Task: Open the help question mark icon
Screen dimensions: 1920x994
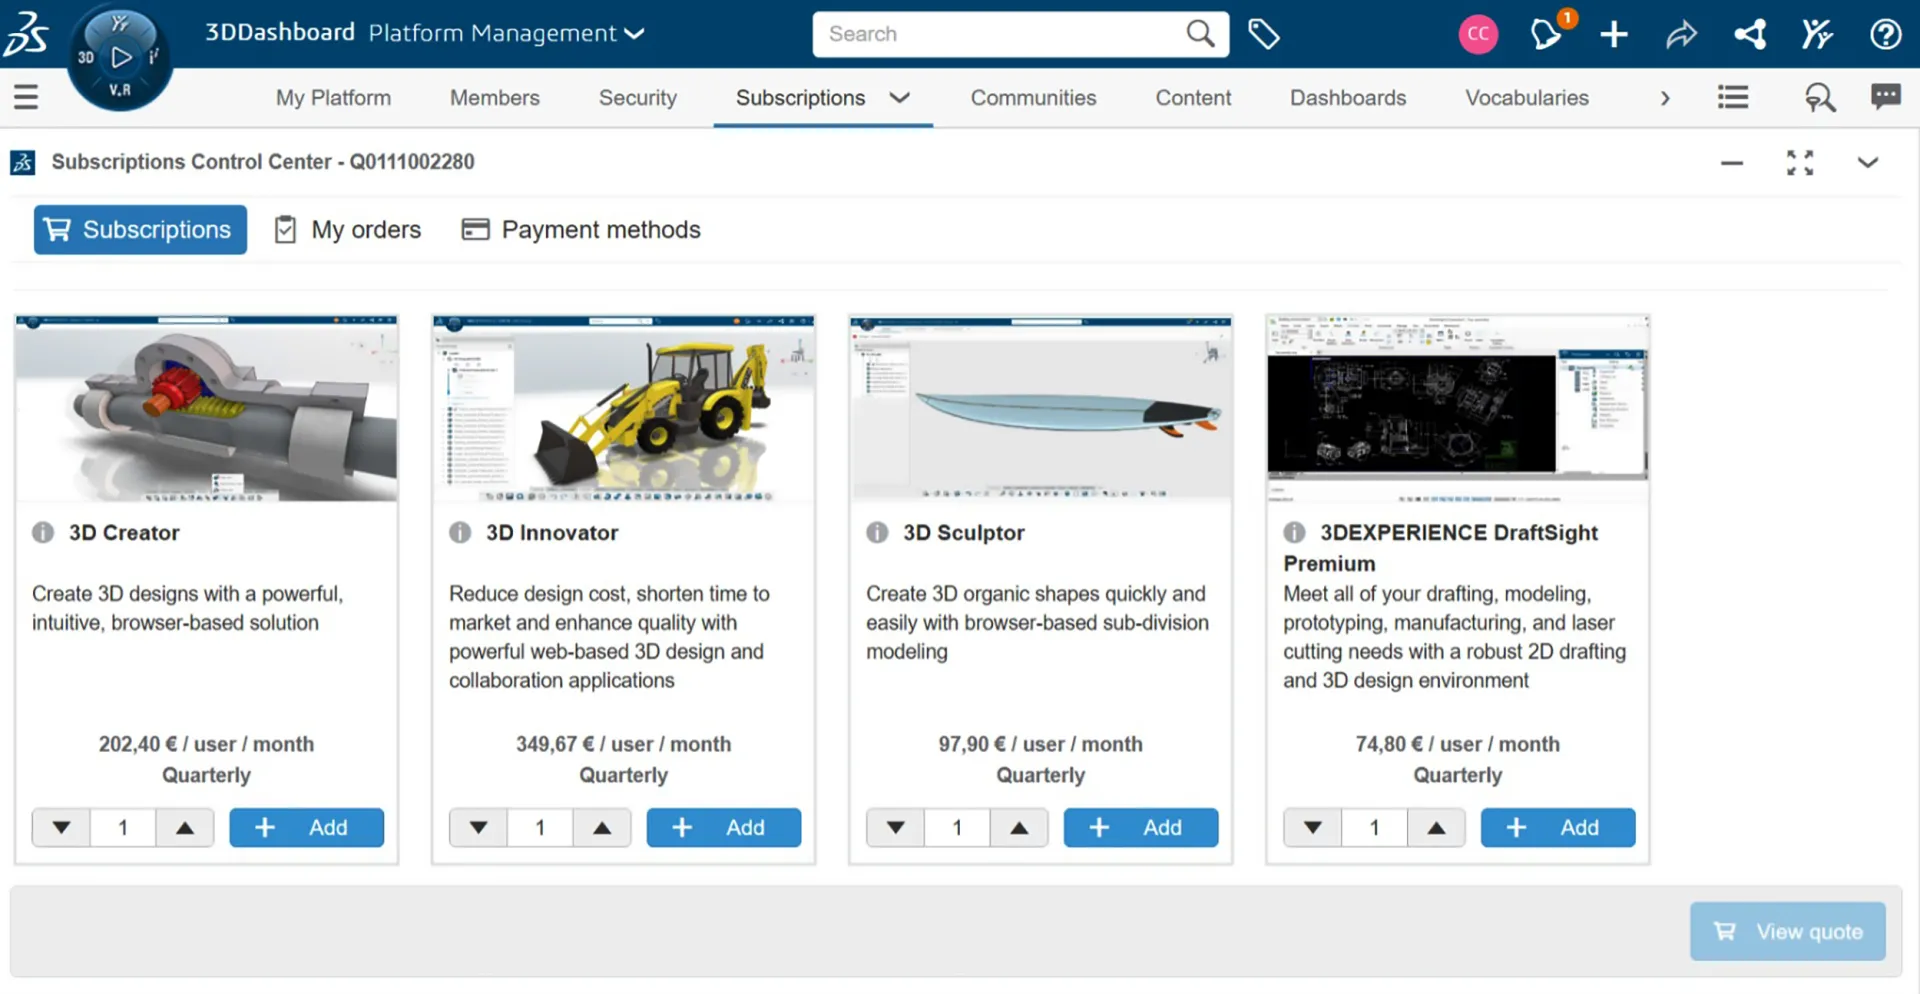Action: point(1885,34)
